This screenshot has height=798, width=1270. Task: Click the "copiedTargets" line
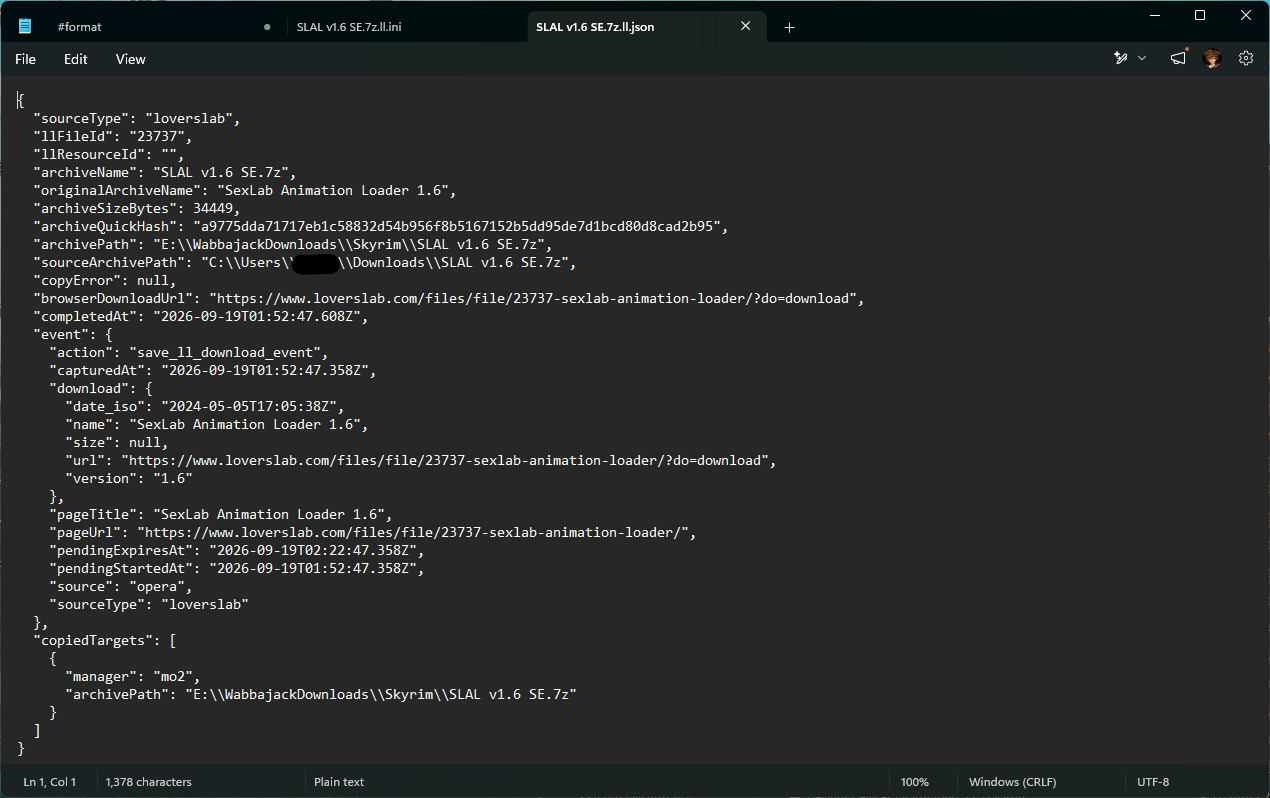[105, 640]
